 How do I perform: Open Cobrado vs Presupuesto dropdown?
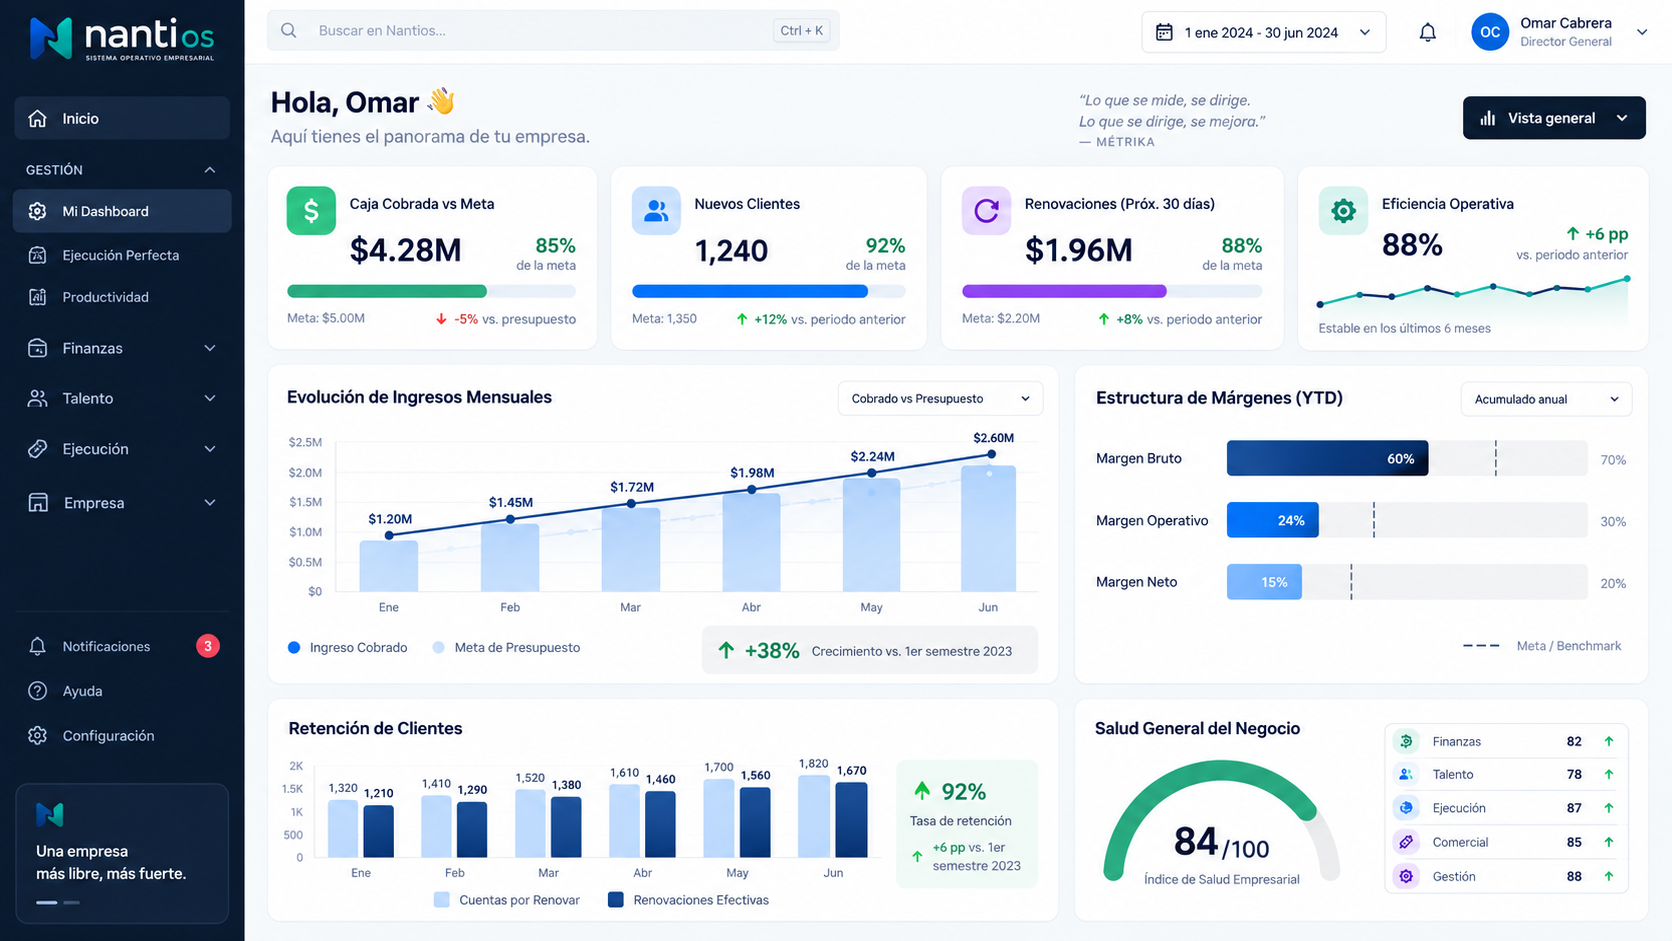pos(940,398)
